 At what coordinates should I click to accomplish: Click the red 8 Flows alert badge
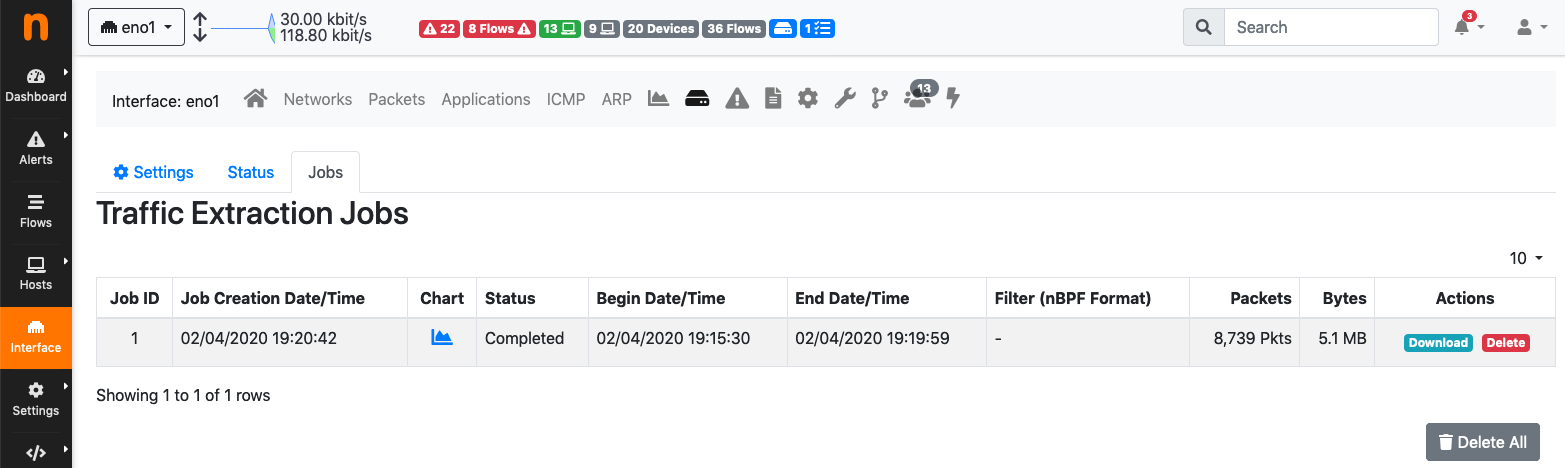click(499, 29)
